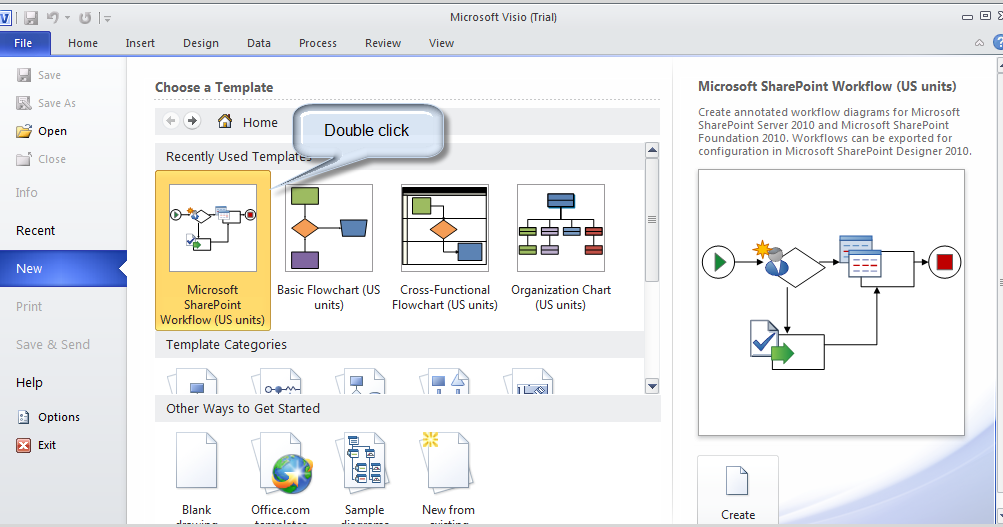Click template list scroll down arrow

(652, 386)
